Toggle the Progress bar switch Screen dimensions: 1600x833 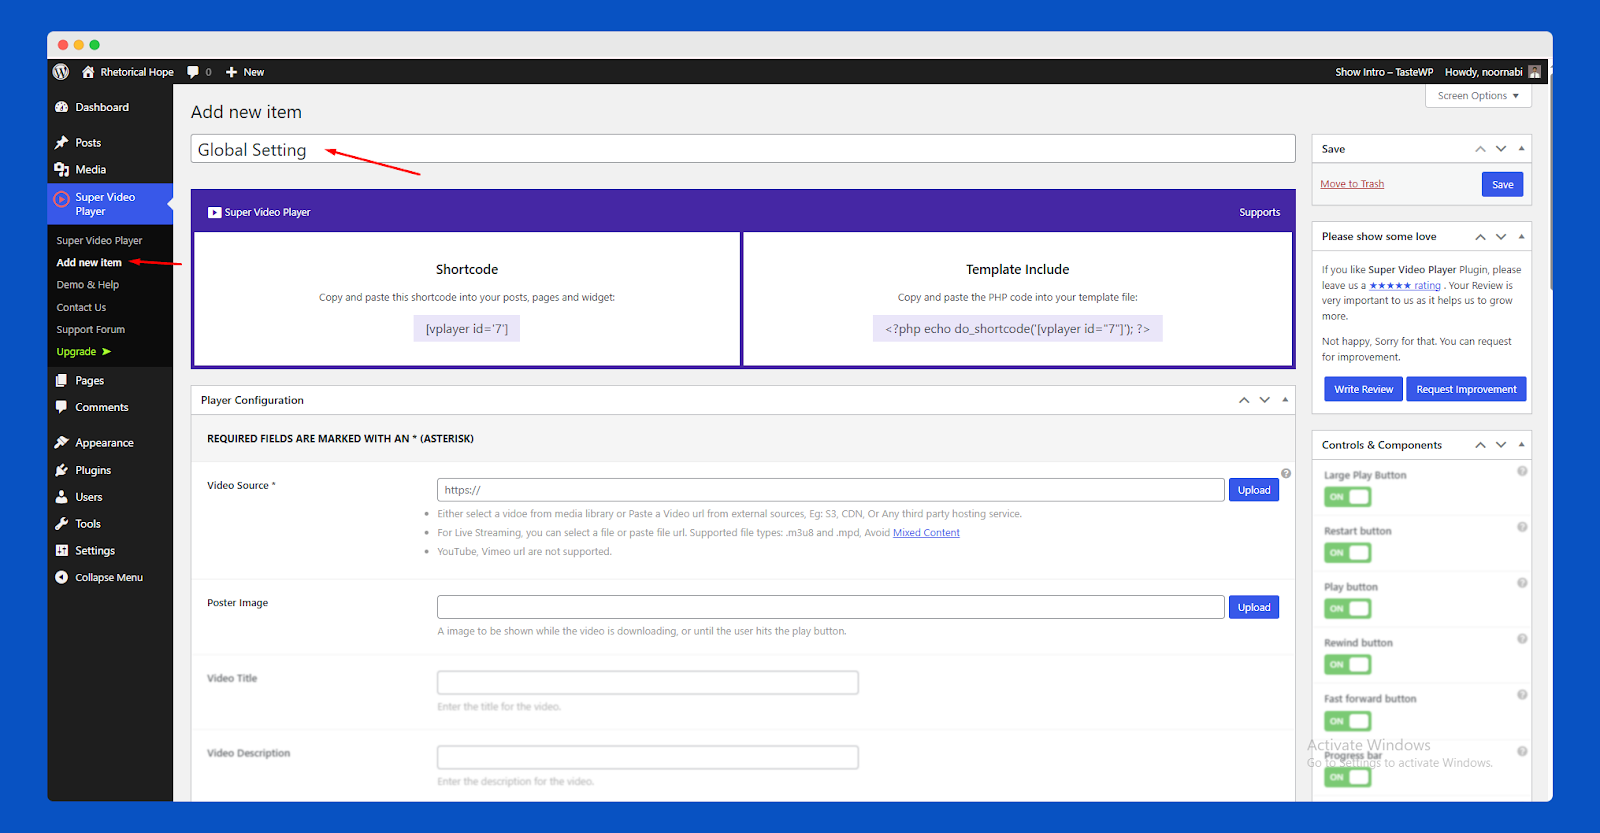tap(1347, 777)
